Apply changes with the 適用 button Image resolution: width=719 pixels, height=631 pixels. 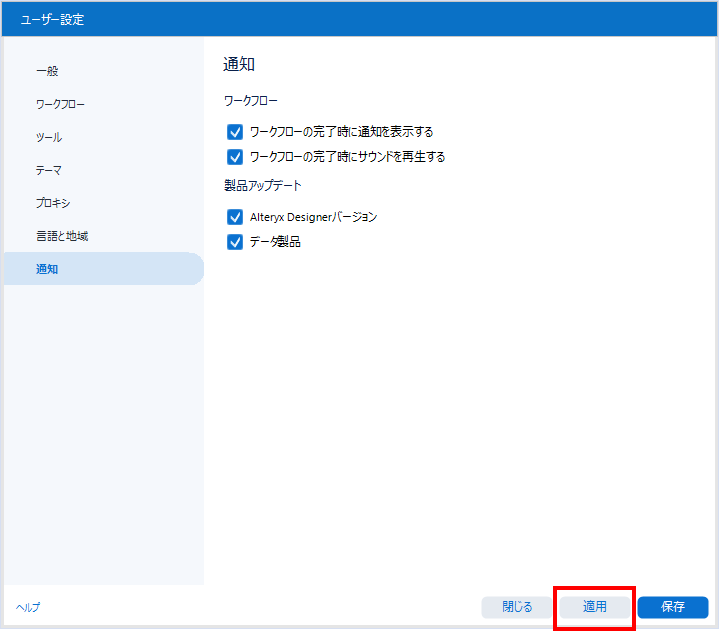[595, 607]
